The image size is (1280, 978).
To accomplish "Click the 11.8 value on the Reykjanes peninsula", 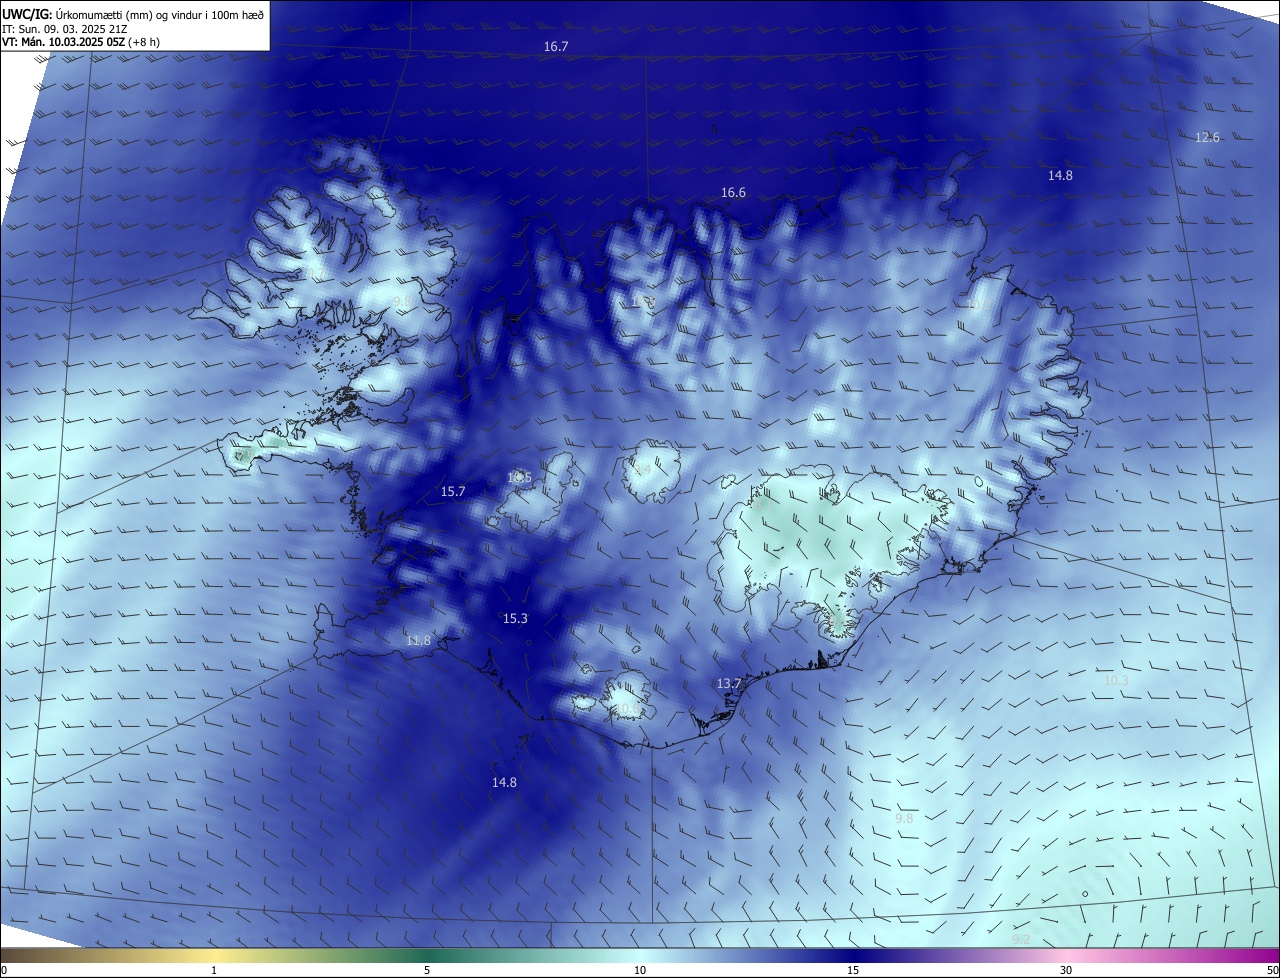I will click(x=418, y=640).
